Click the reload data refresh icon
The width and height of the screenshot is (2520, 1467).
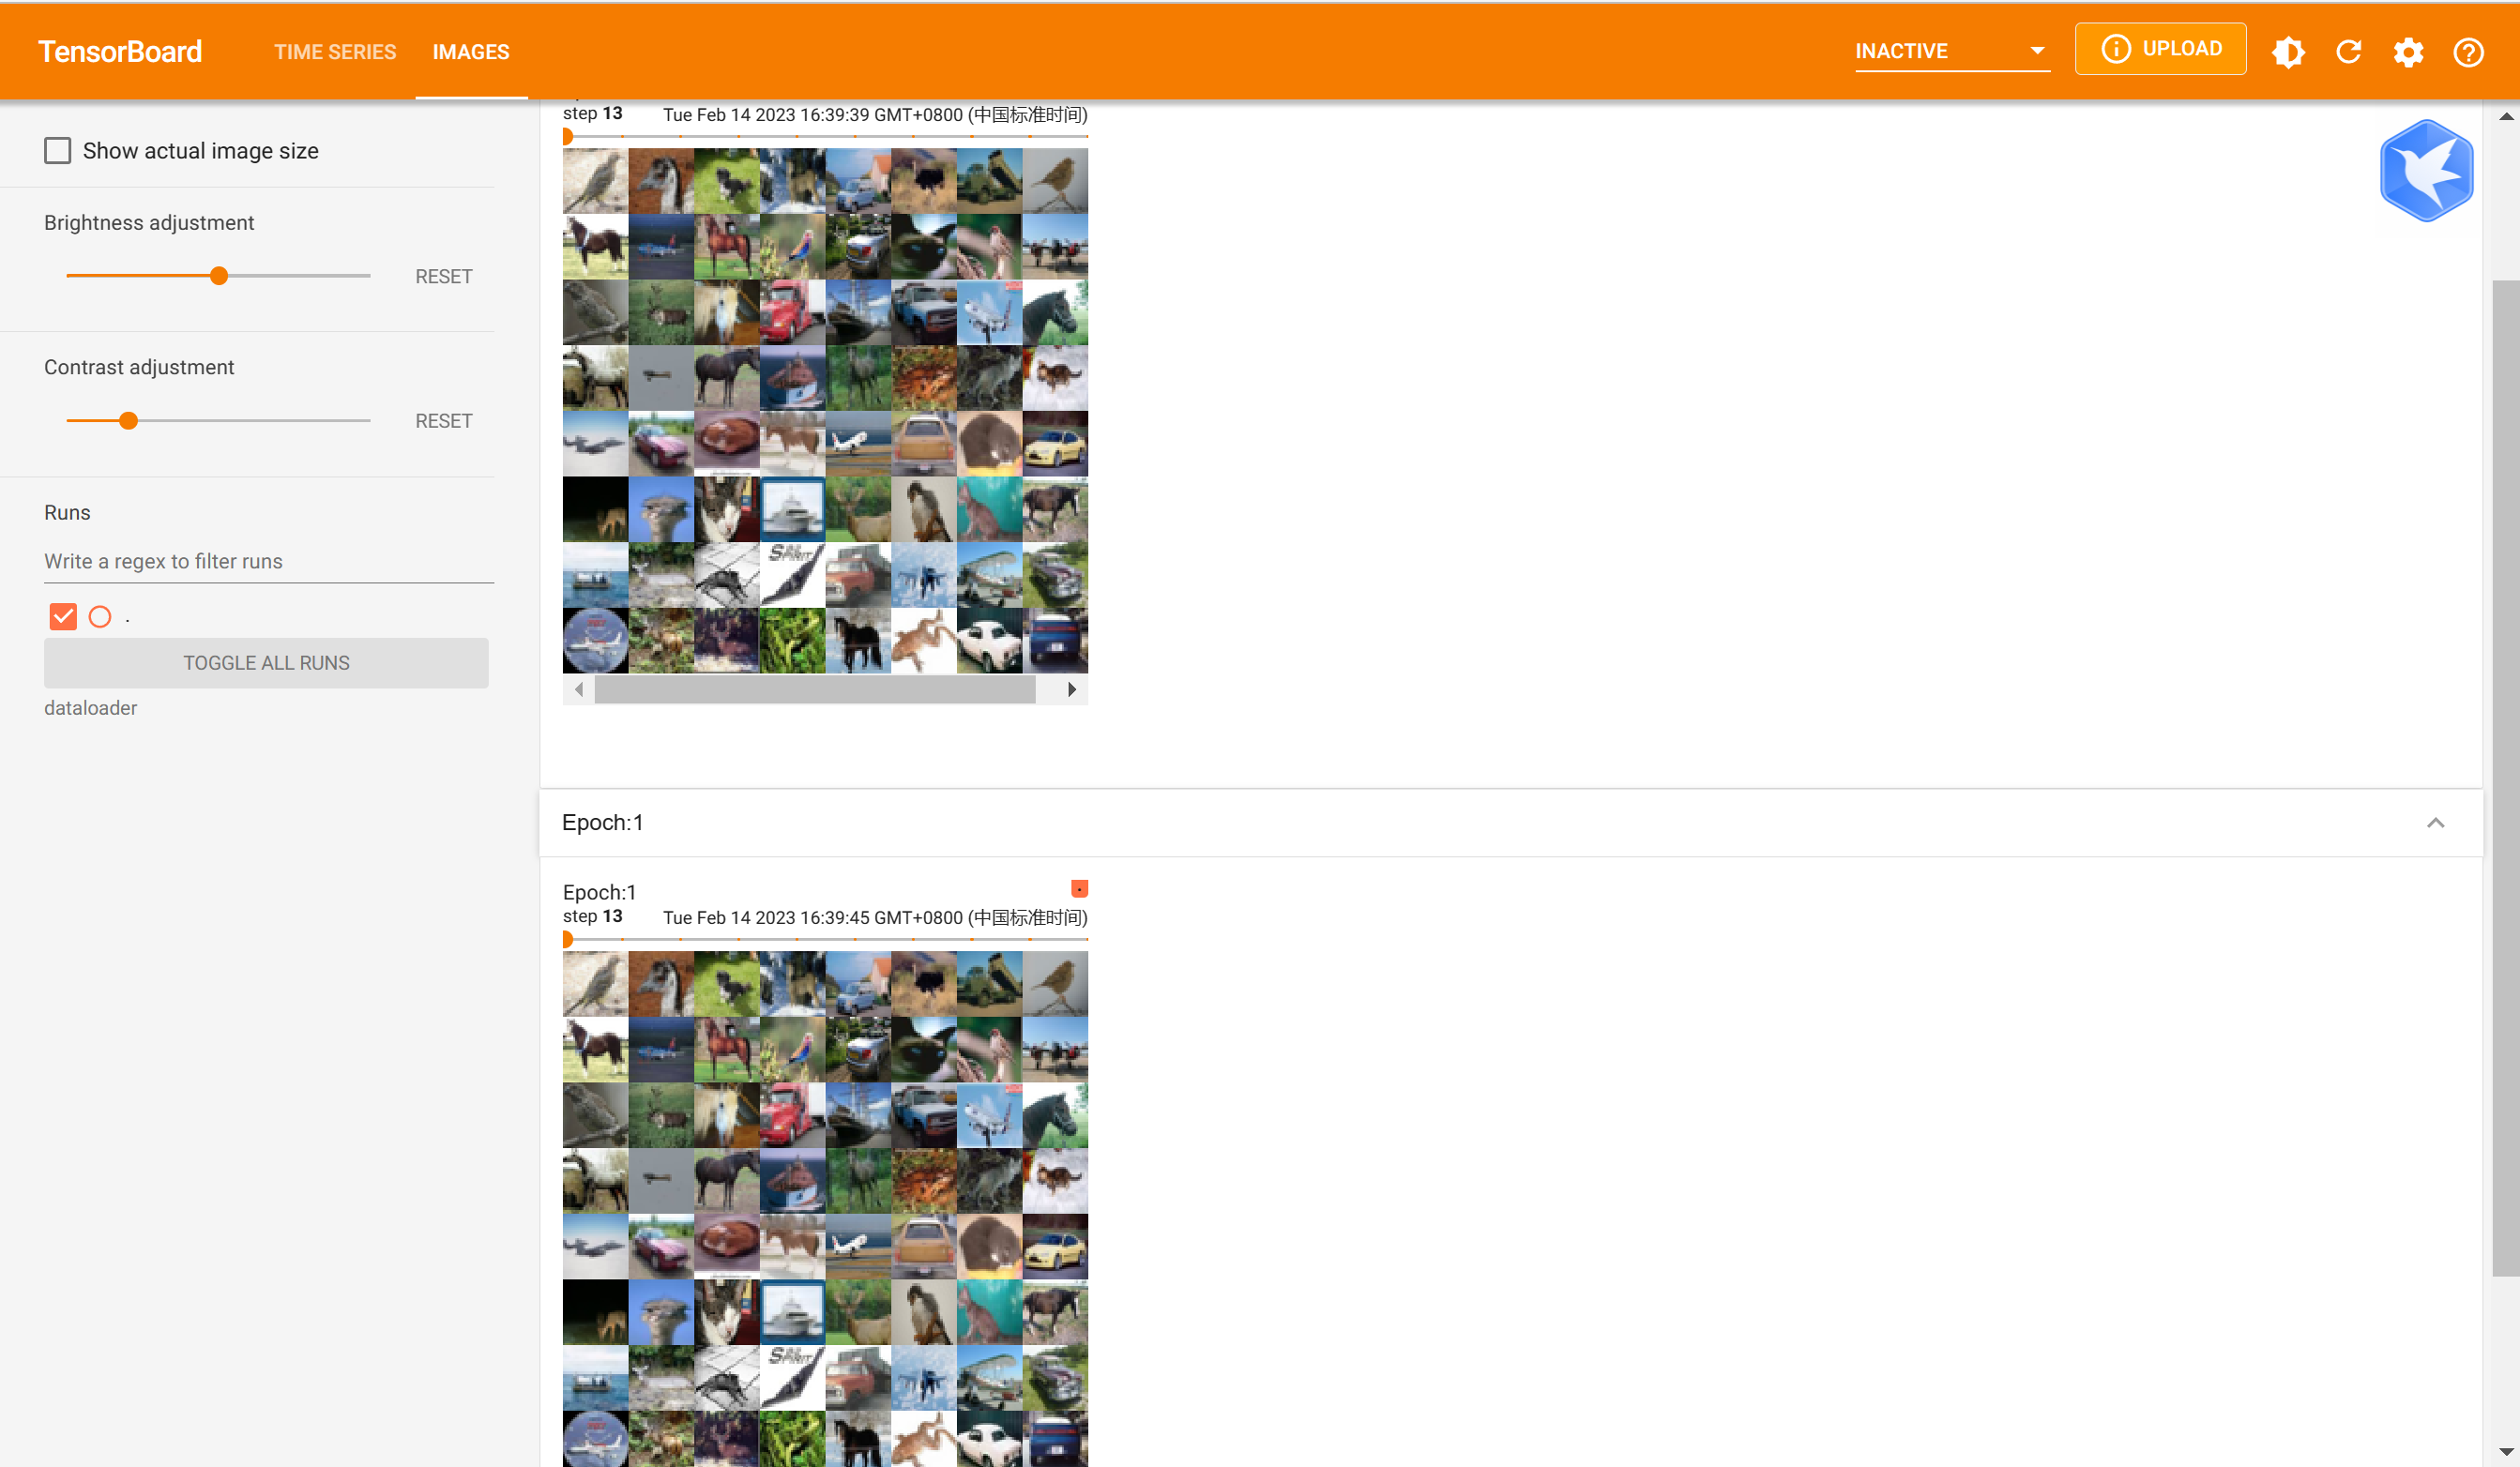tap(2348, 52)
